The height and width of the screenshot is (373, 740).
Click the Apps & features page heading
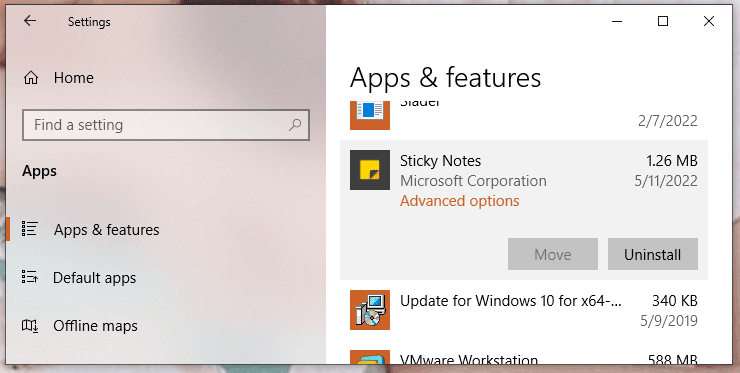click(x=446, y=78)
